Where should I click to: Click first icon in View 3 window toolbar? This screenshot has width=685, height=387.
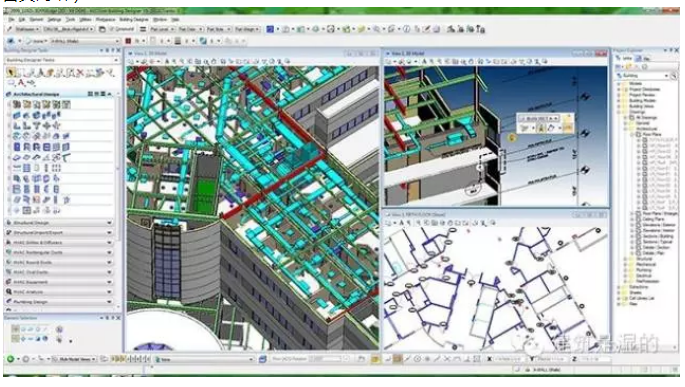(x=388, y=223)
